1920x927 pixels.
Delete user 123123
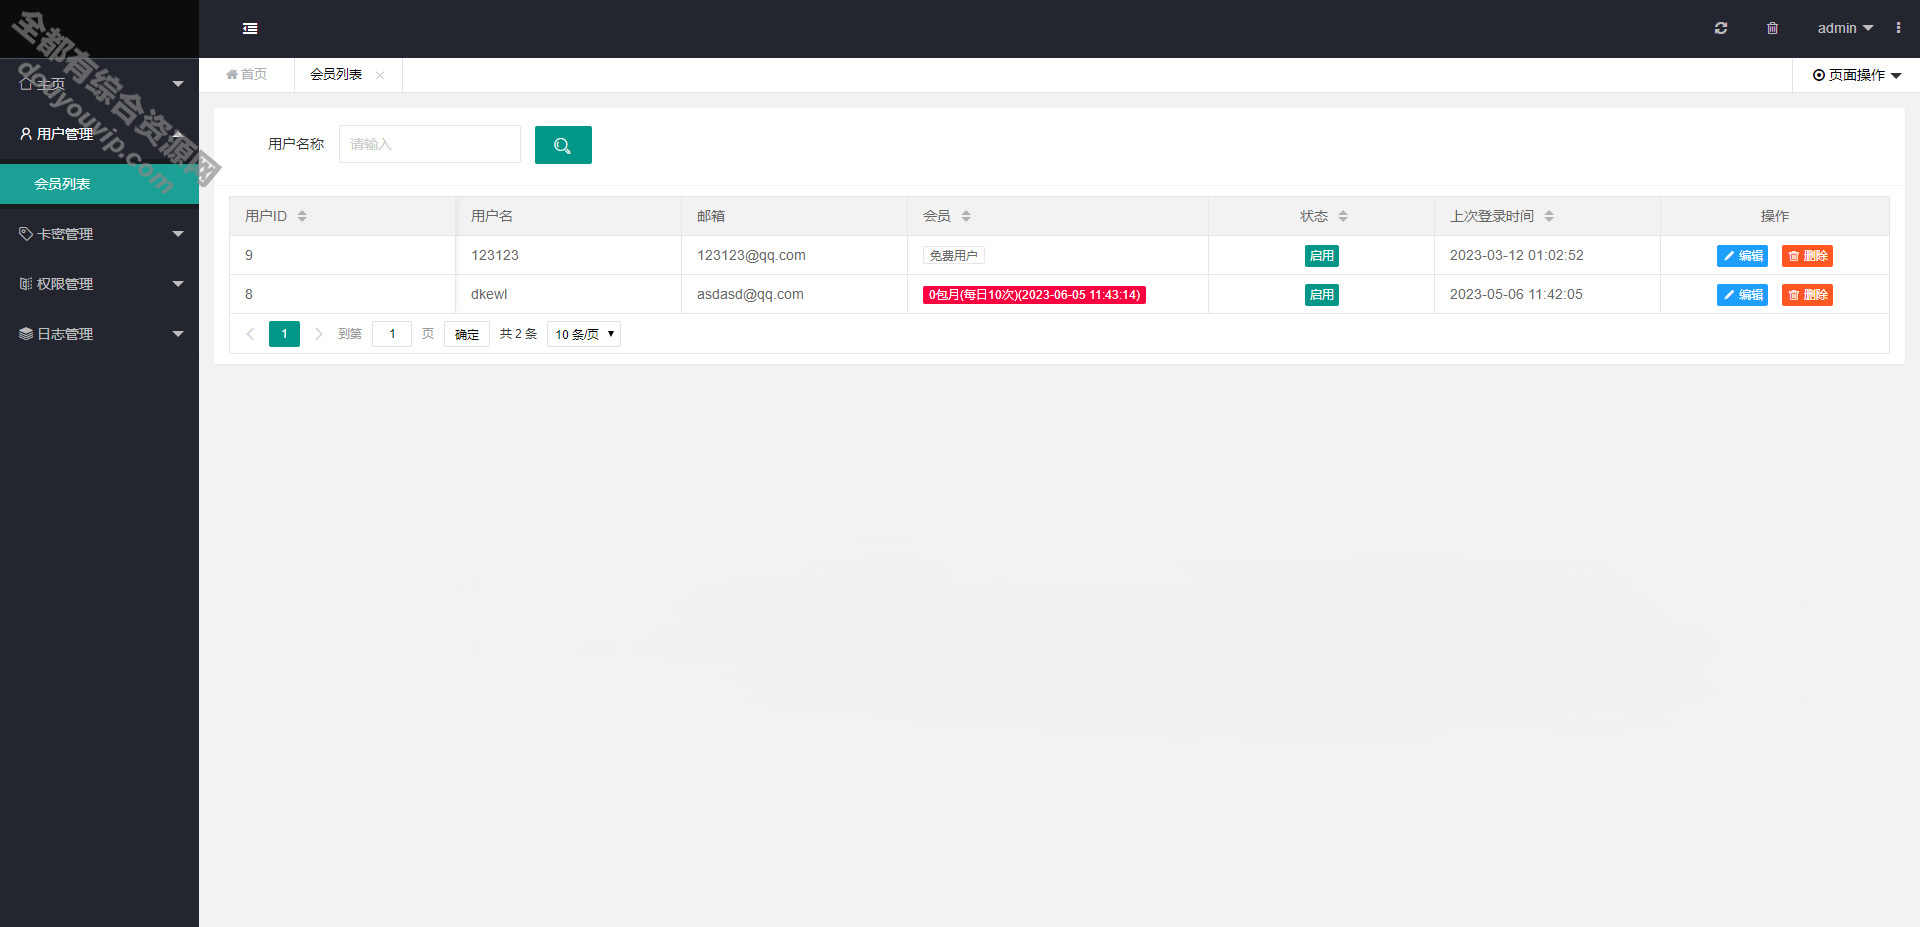[x=1807, y=256]
